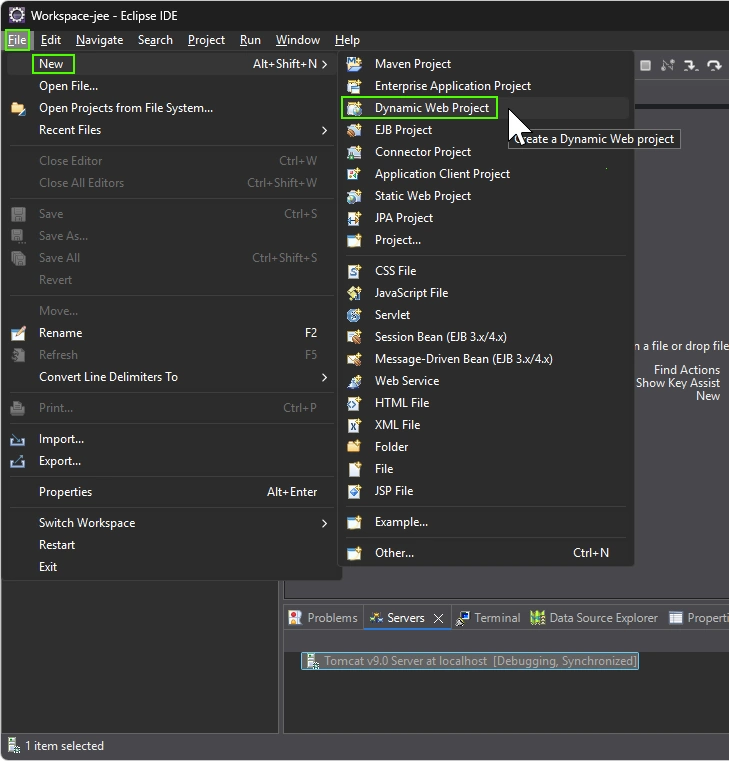Choose Project... in New submenu
The image size is (729, 761).
tap(485, 240)
